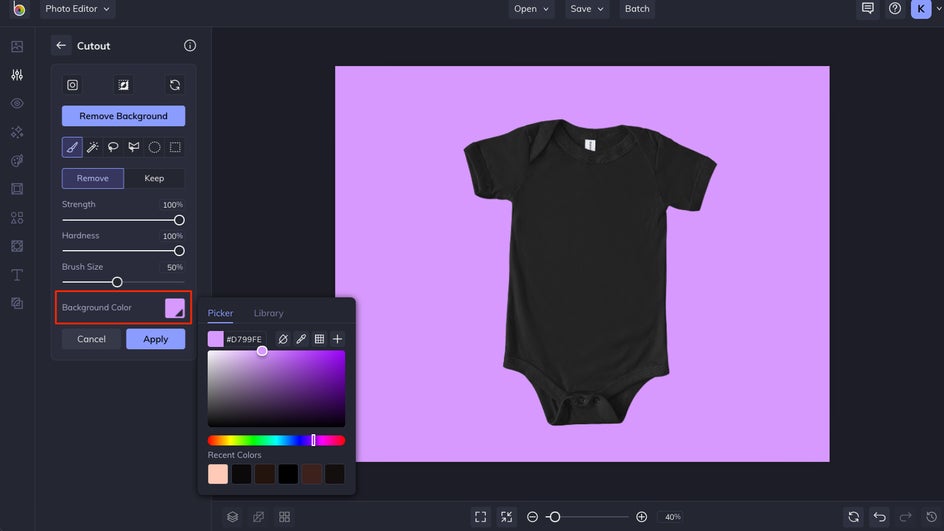Set transparent color with no-fill icon

283,339
